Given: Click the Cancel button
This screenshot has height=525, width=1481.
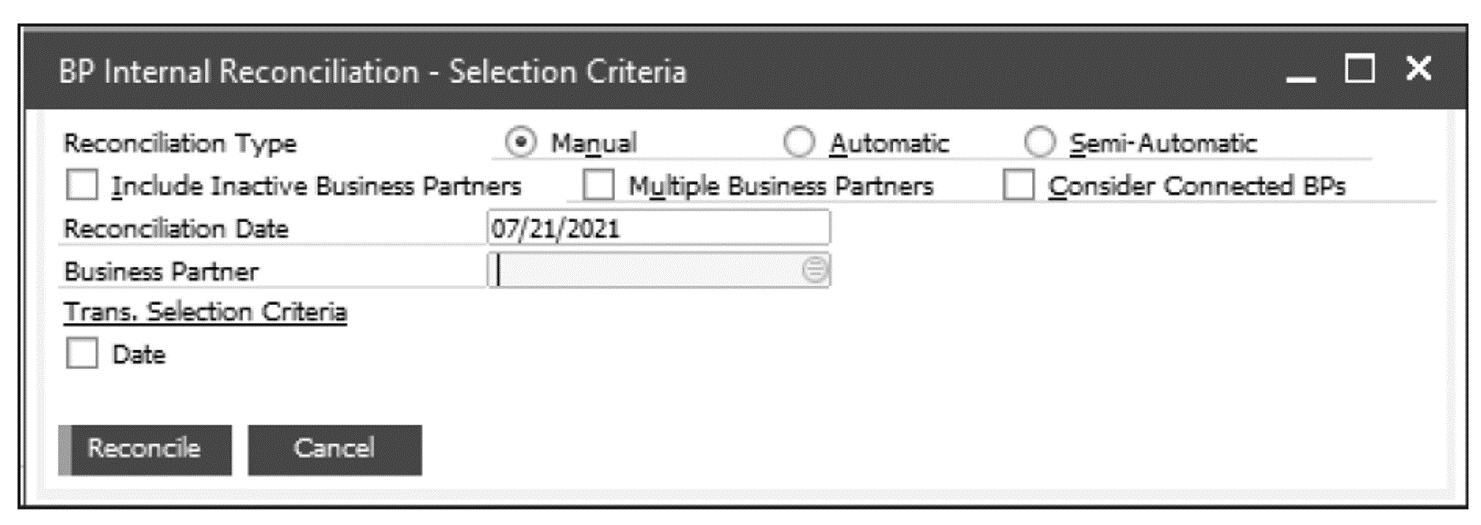Looking at the screenshot, I should point(334,449).
